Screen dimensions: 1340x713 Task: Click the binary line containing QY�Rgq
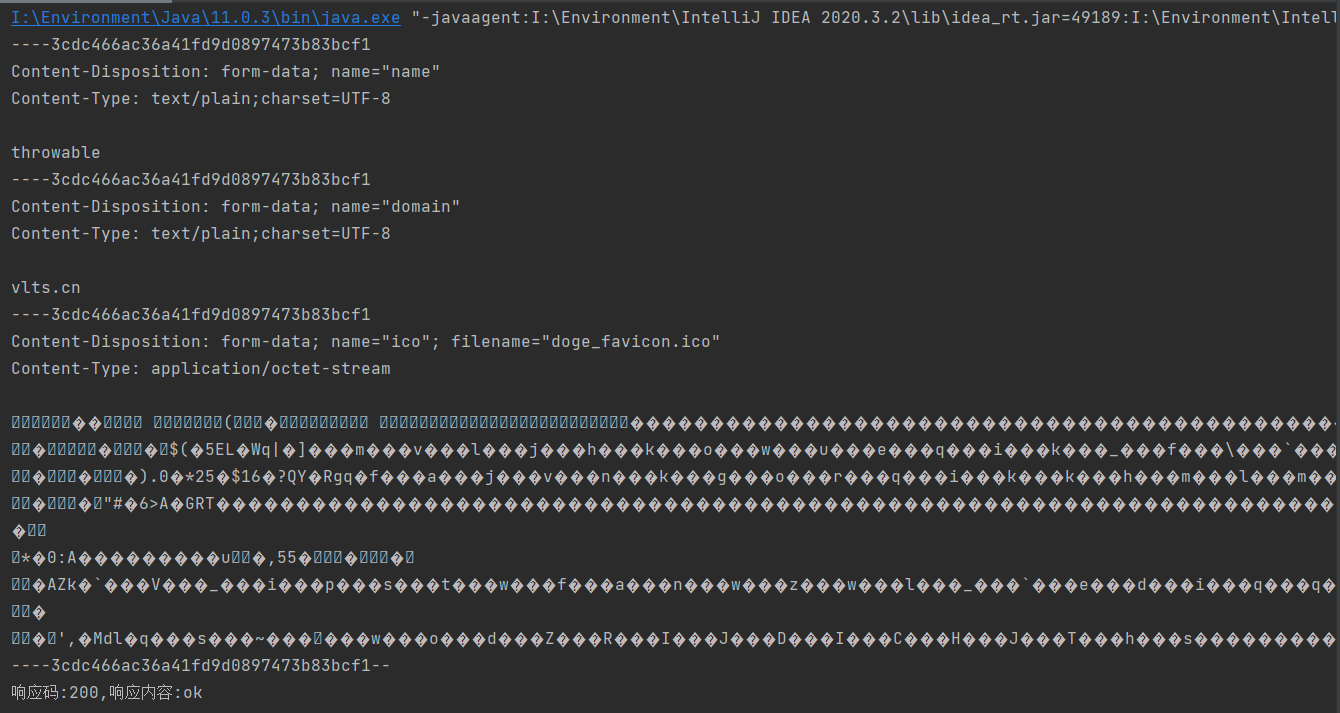click(x=675, y=477)
